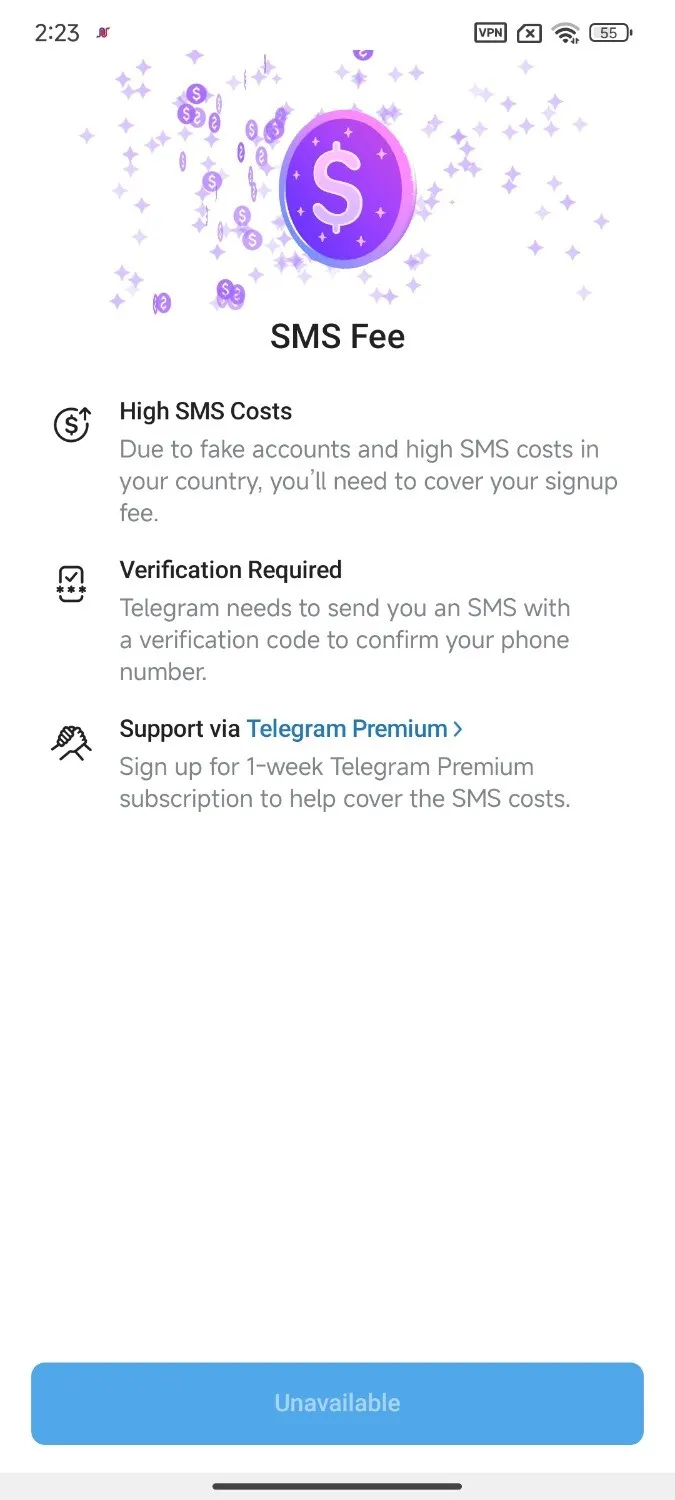Open the Telegram Premium link
Image resolution: width=675 pixels, height=1500 pixels.
coord(347,729)
